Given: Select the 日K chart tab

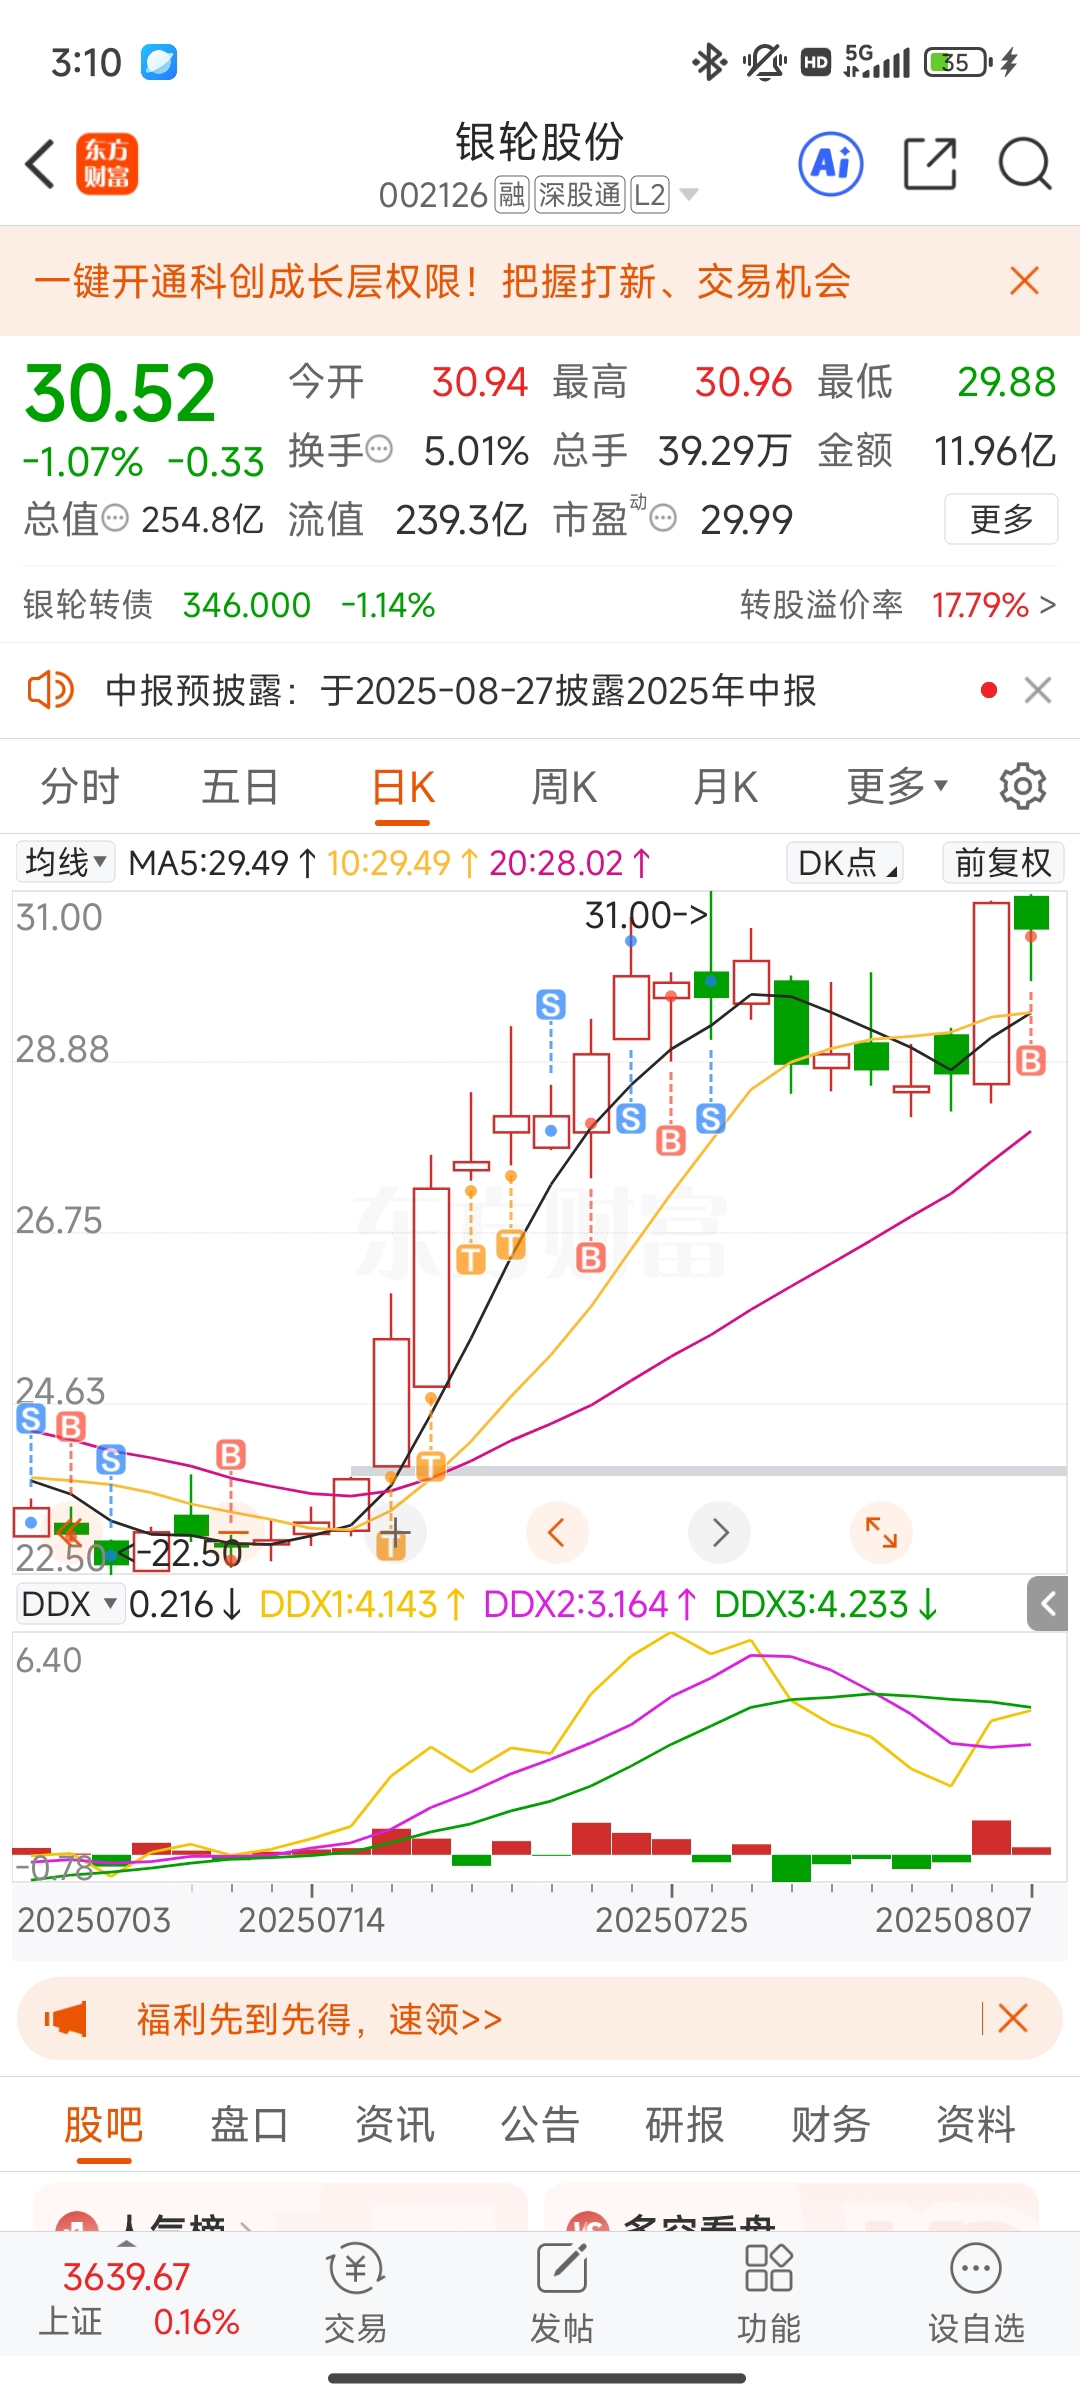Looking at the screenshot, I should [403, 787].
